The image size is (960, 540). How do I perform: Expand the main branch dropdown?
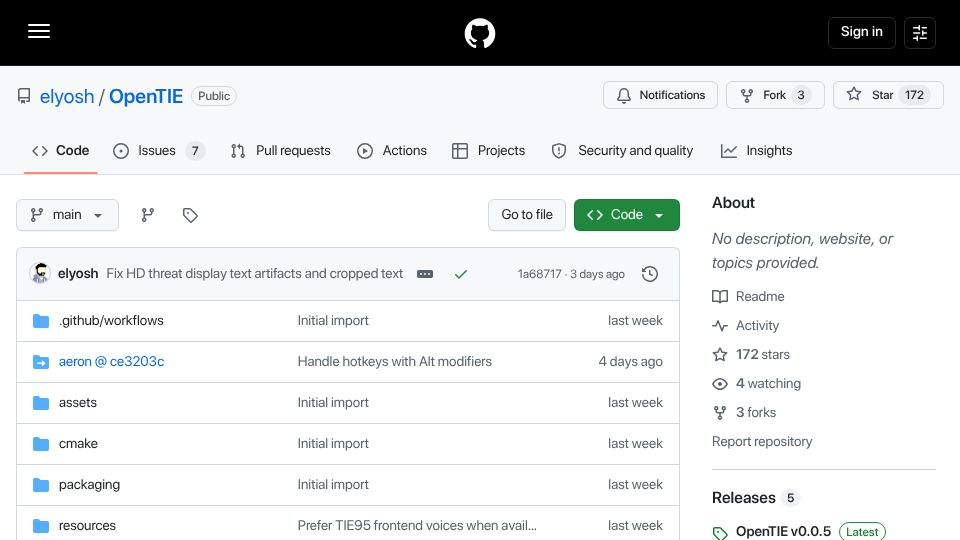[x=67, y=215]
